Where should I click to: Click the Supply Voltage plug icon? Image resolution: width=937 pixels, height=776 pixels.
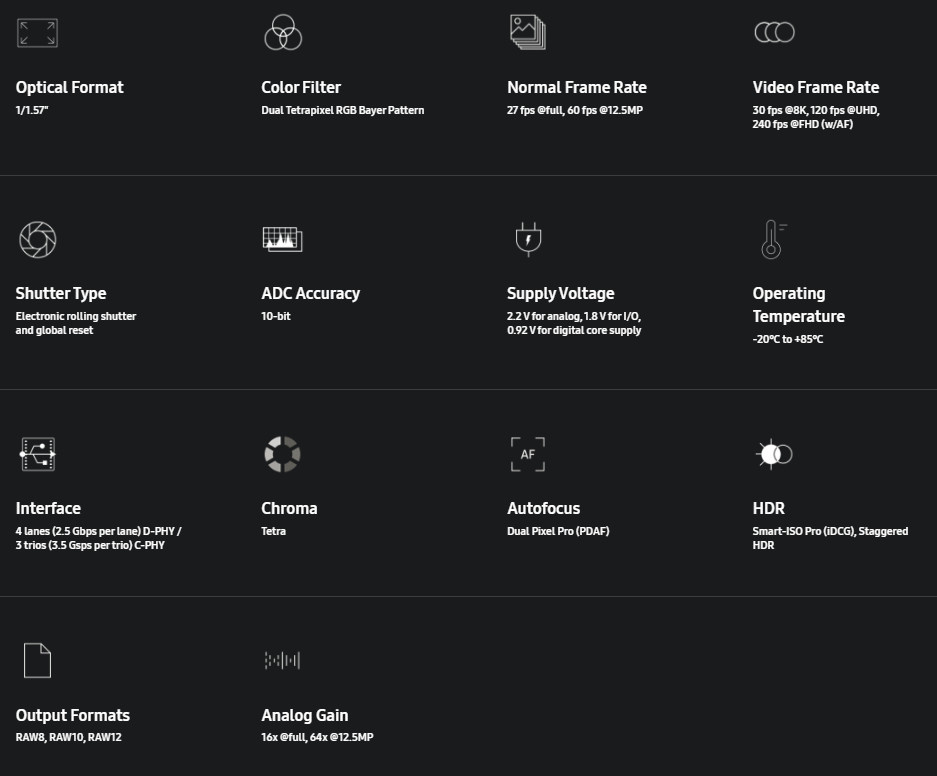point(526,240)
